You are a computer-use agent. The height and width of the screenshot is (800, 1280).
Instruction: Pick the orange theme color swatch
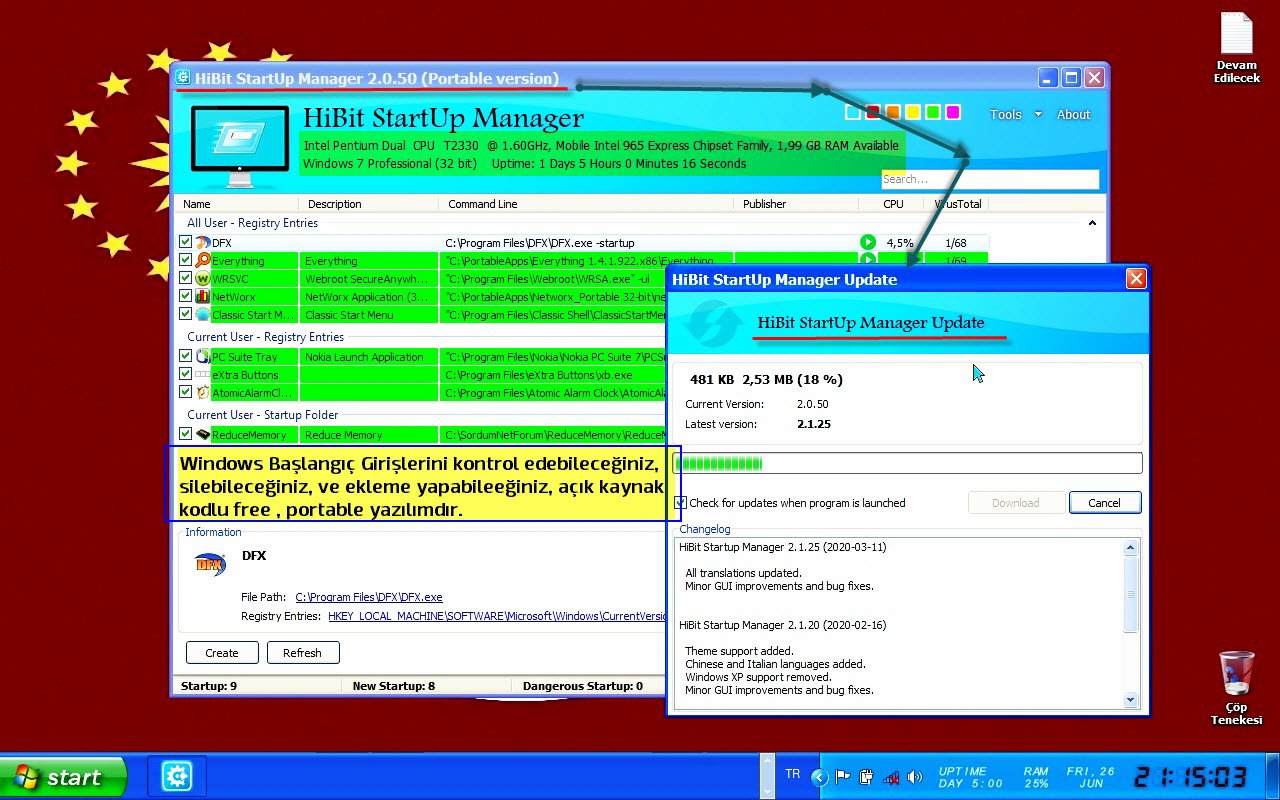(893, 113)
